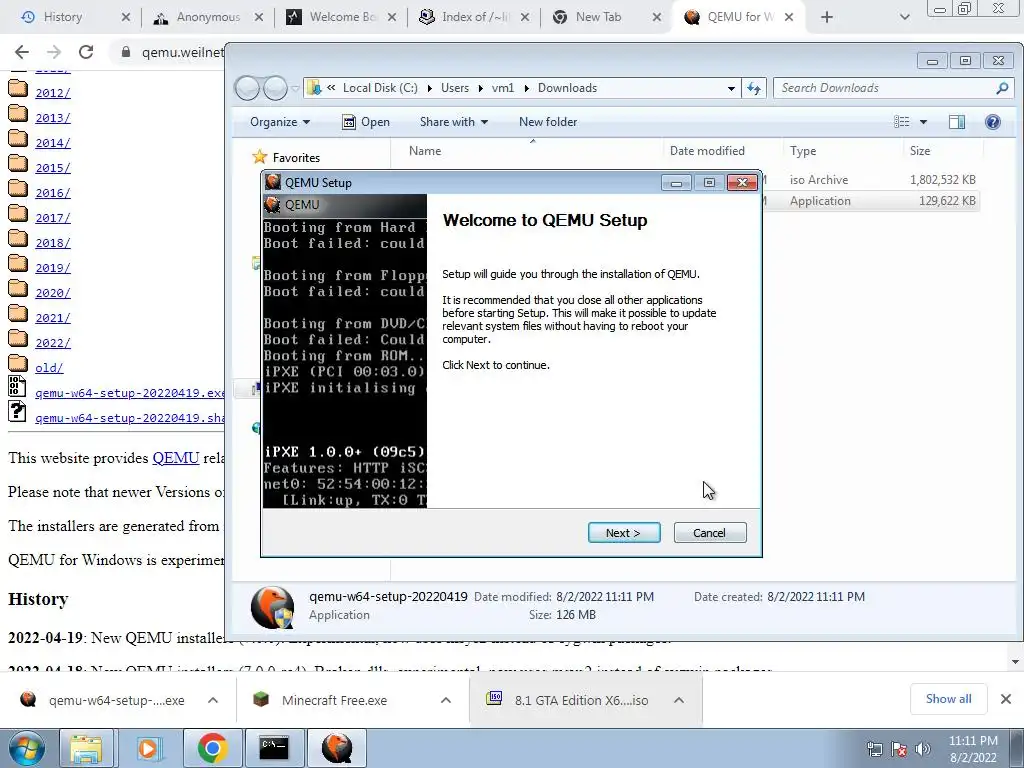Click volume speaker icon in system tray

click(923, 749)
